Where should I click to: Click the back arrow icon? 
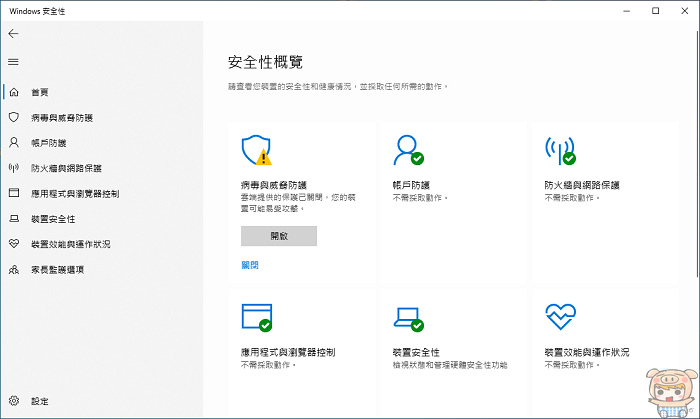[x=13, y=33]
